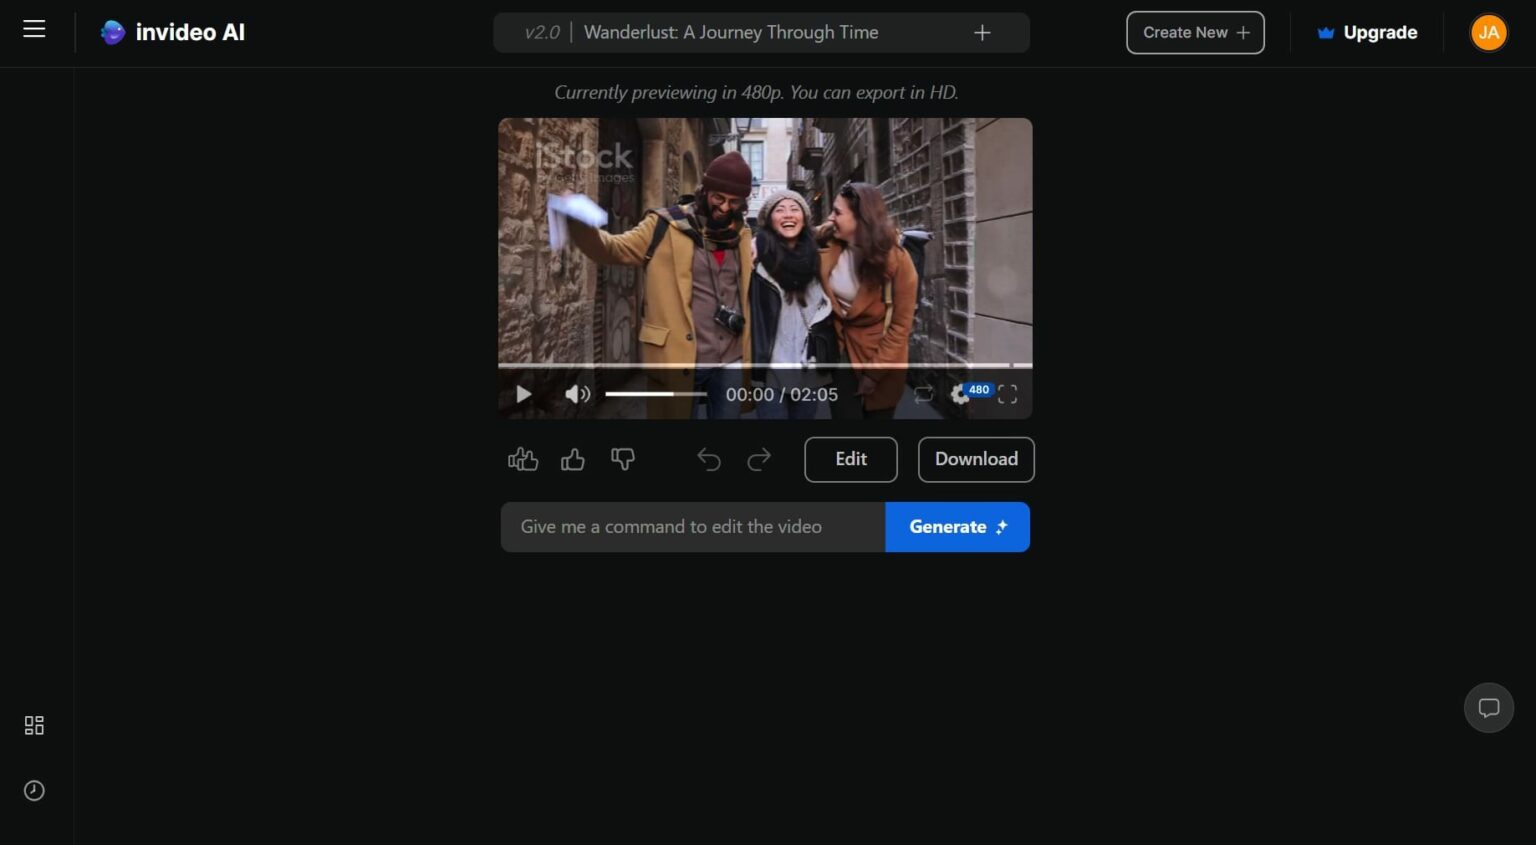Toggle fullscreen mode on the video player
Viewport: 1536px width, 845px height.
coord(1008,394)
